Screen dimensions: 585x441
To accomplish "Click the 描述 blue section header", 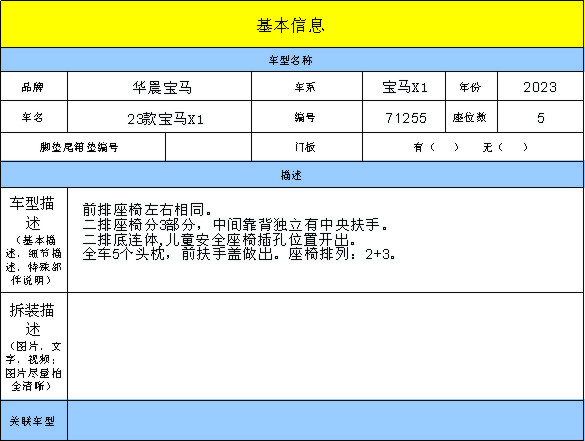I will 292,175.
